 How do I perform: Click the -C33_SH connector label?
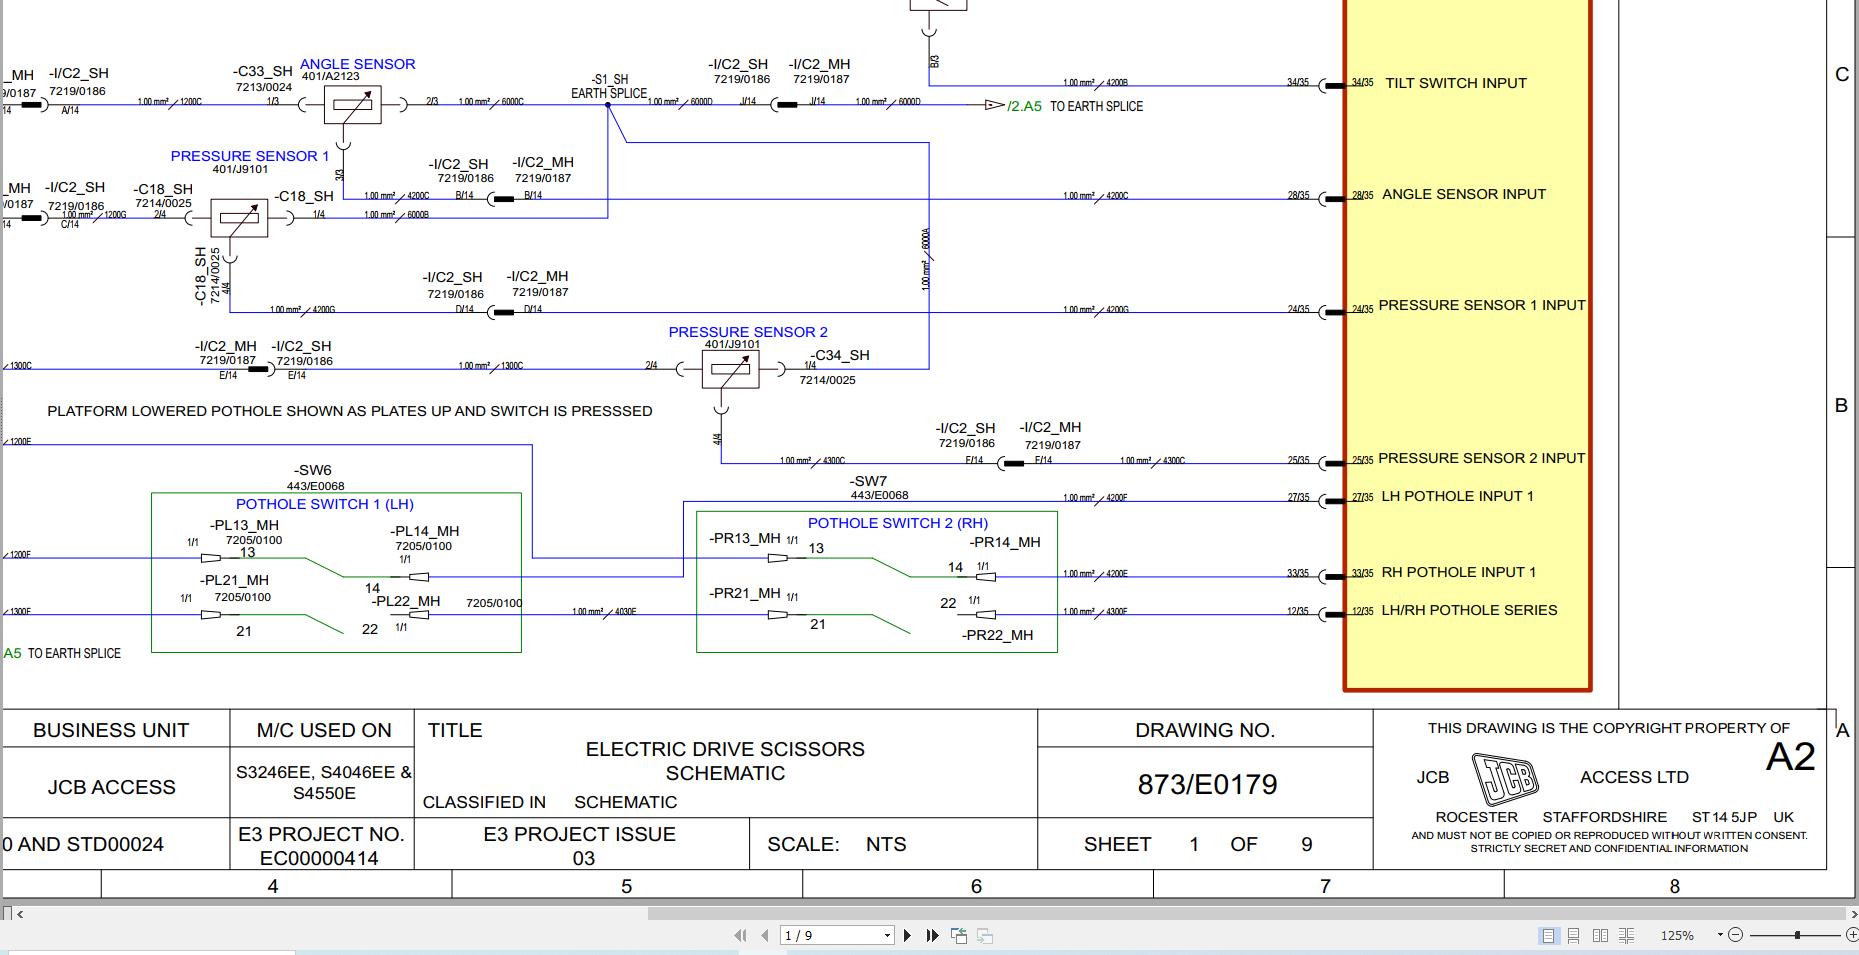click(x=263, y=71)
